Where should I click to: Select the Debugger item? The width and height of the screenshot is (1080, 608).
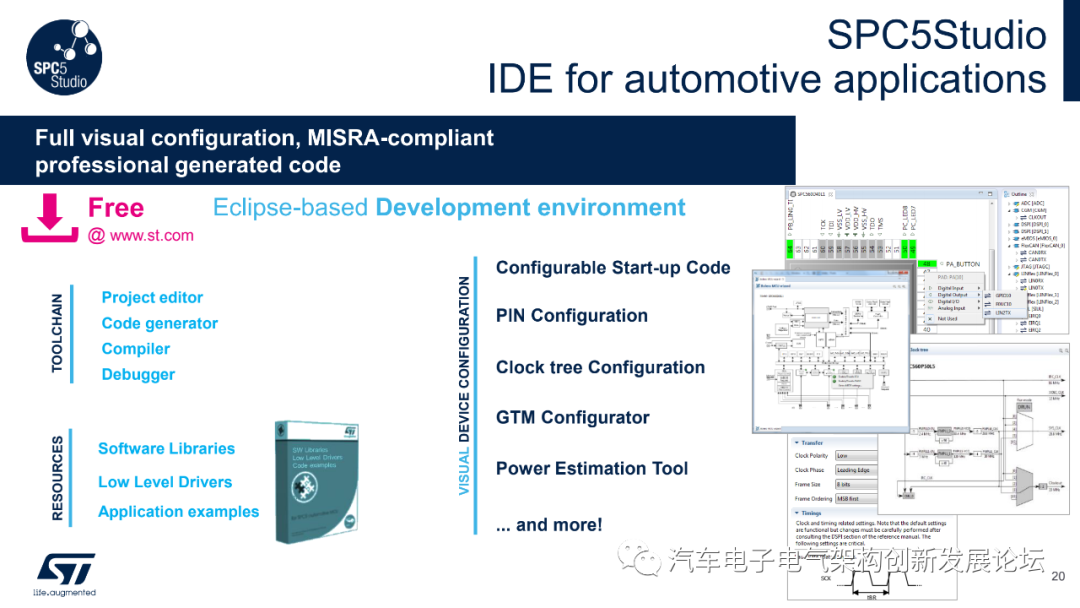[138, 374]
